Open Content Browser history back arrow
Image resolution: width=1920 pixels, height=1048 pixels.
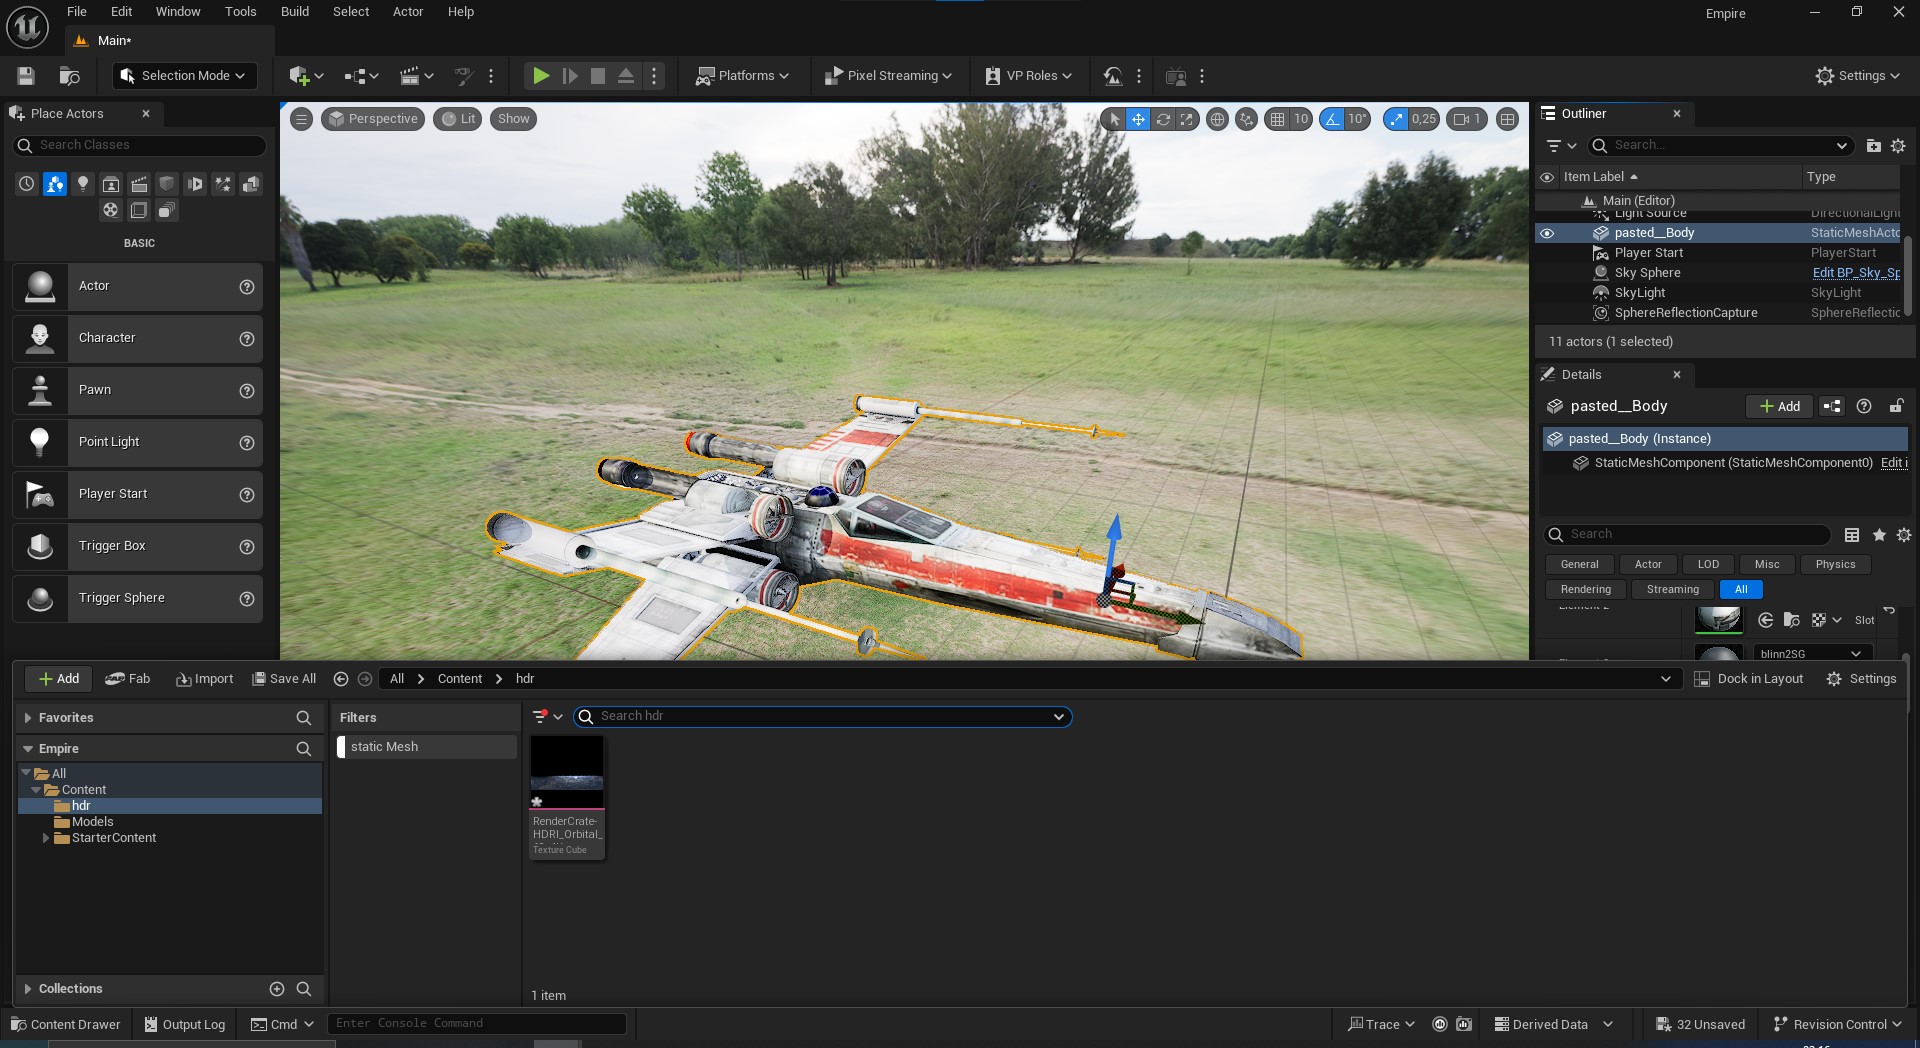pos(341,679)
